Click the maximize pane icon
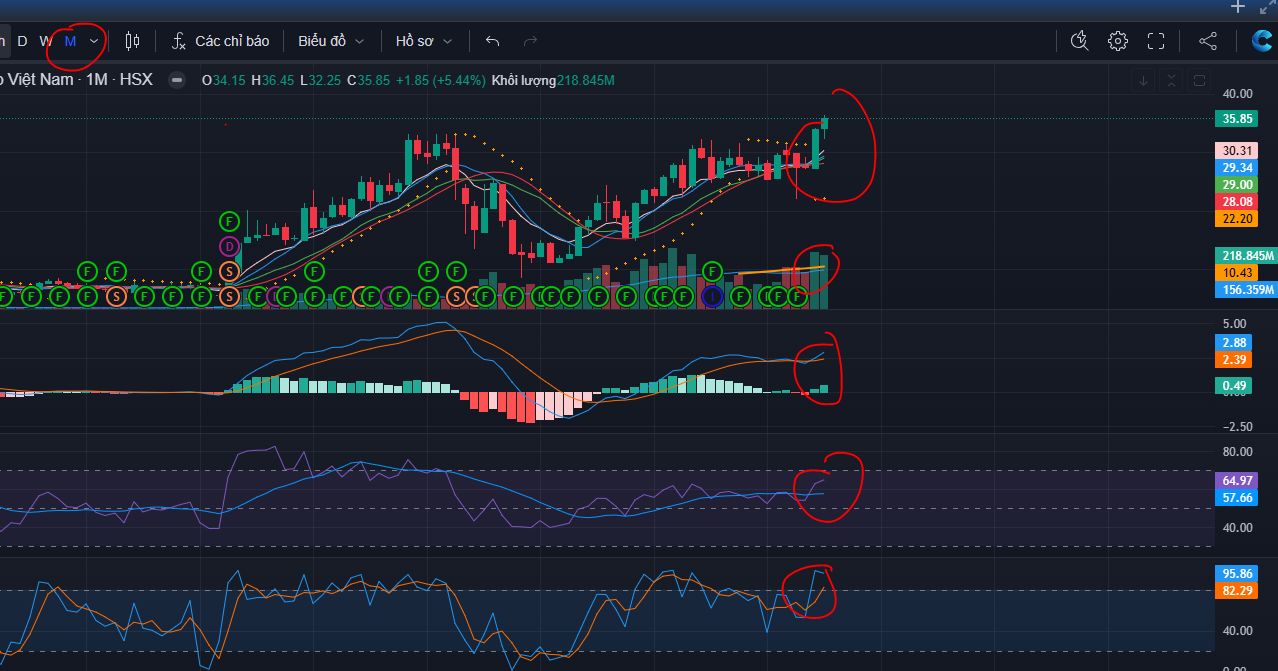The image size is (1278, 671). point(1200,80)
